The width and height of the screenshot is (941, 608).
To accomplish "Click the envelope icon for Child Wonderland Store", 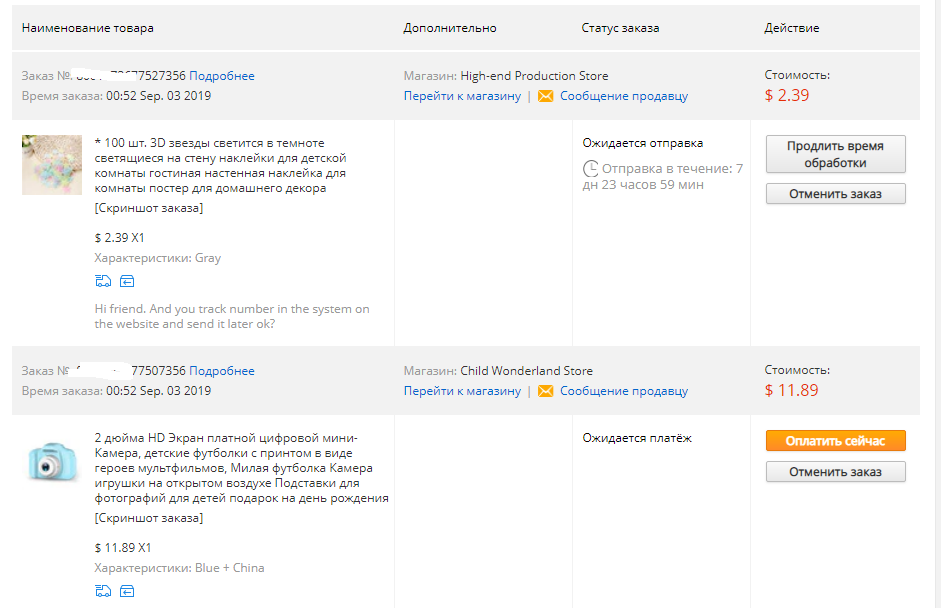I will [546, 391].
